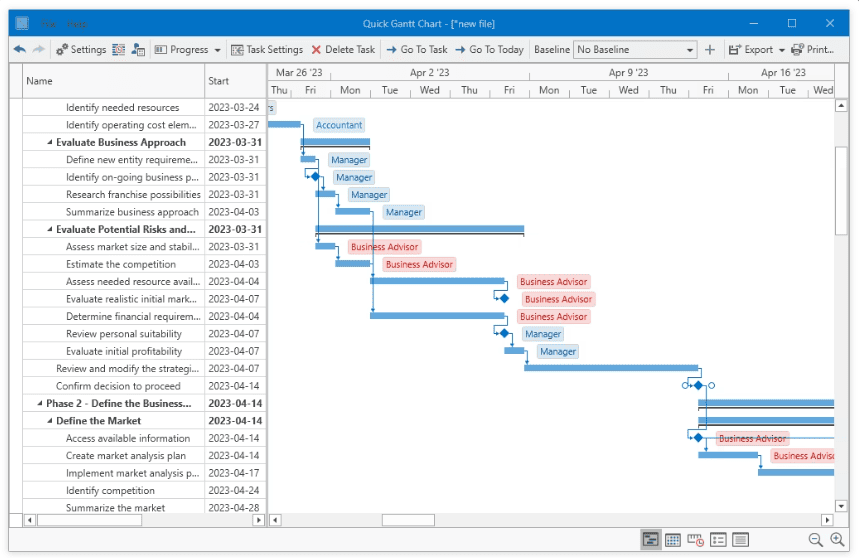The height and width of the screenshot is (558, 859).
Task: Click the Apr 9 '23 week header
Action: point(628,72)
